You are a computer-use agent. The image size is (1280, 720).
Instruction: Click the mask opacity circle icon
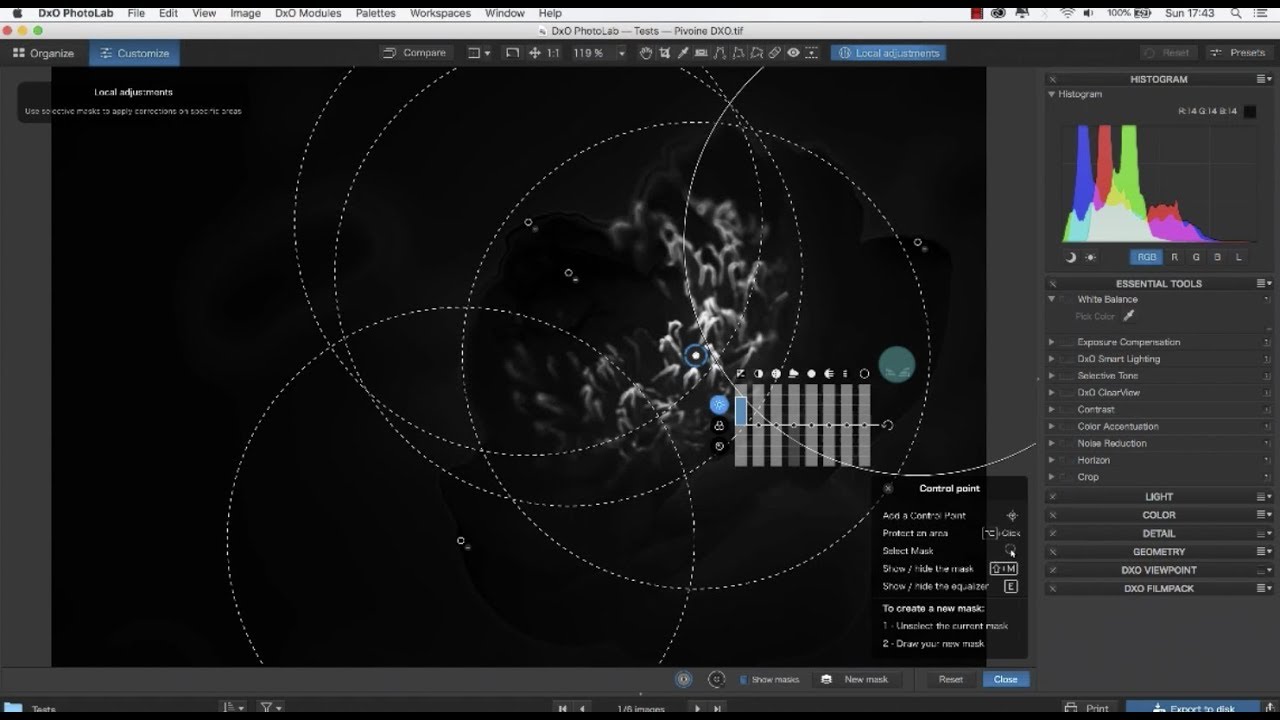pyautogui.click(x=684, y=679)
